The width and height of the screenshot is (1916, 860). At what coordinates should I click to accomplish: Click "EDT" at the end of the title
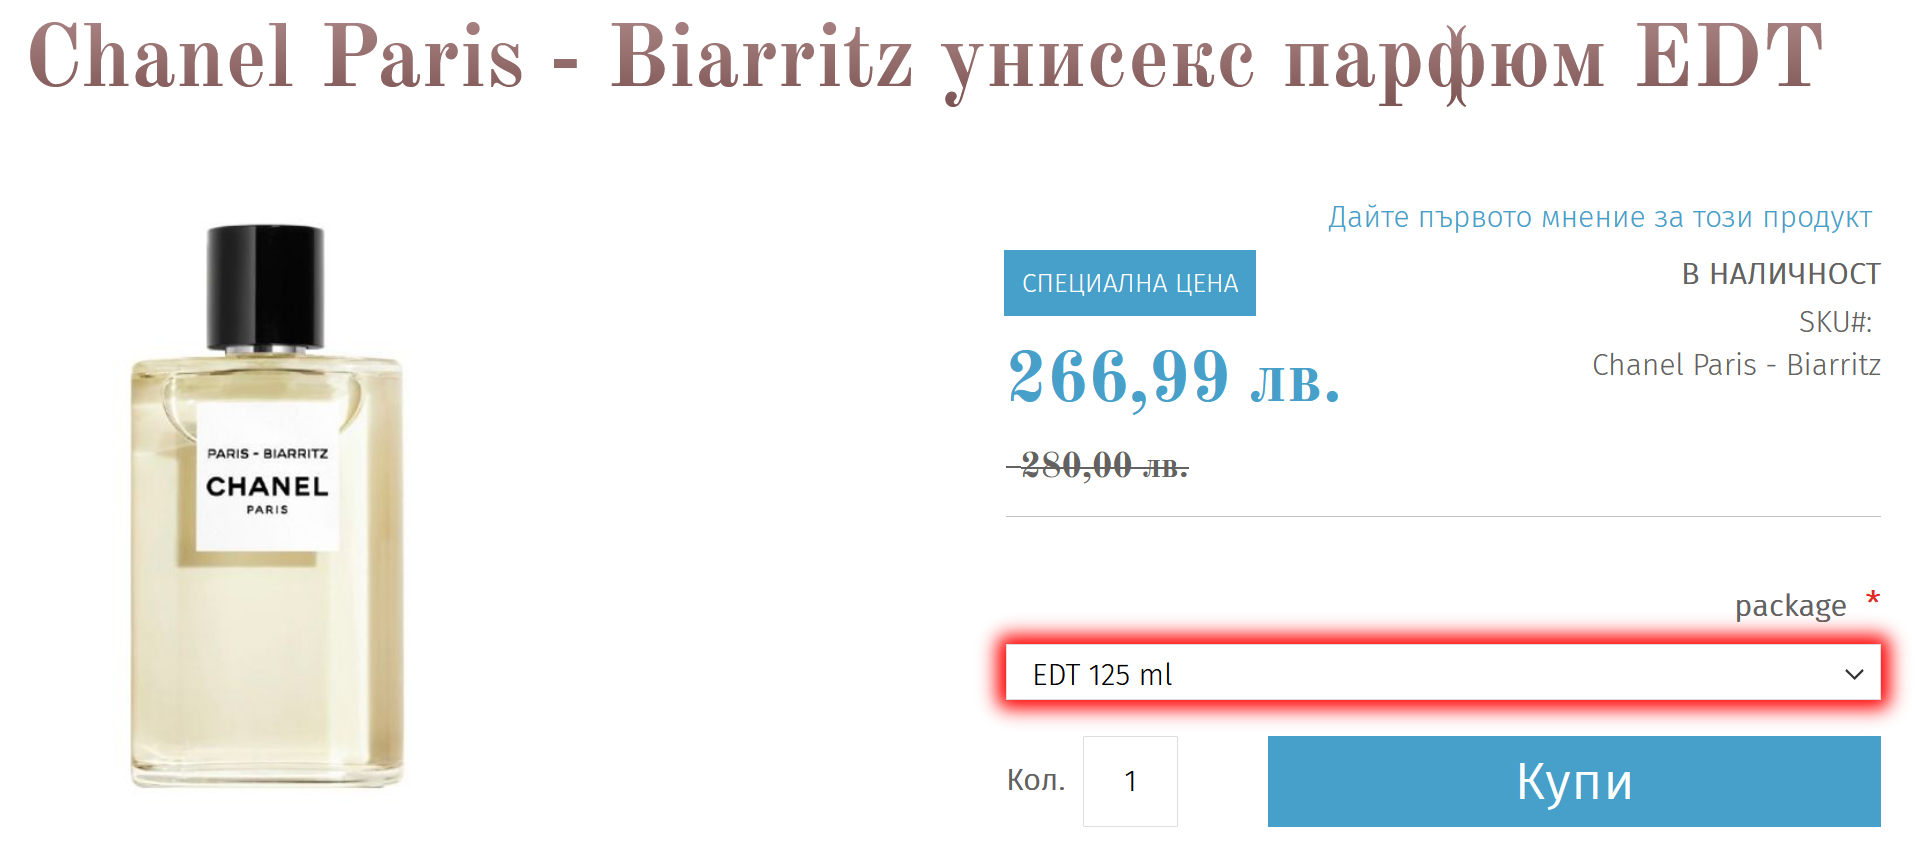point(1729,58)
